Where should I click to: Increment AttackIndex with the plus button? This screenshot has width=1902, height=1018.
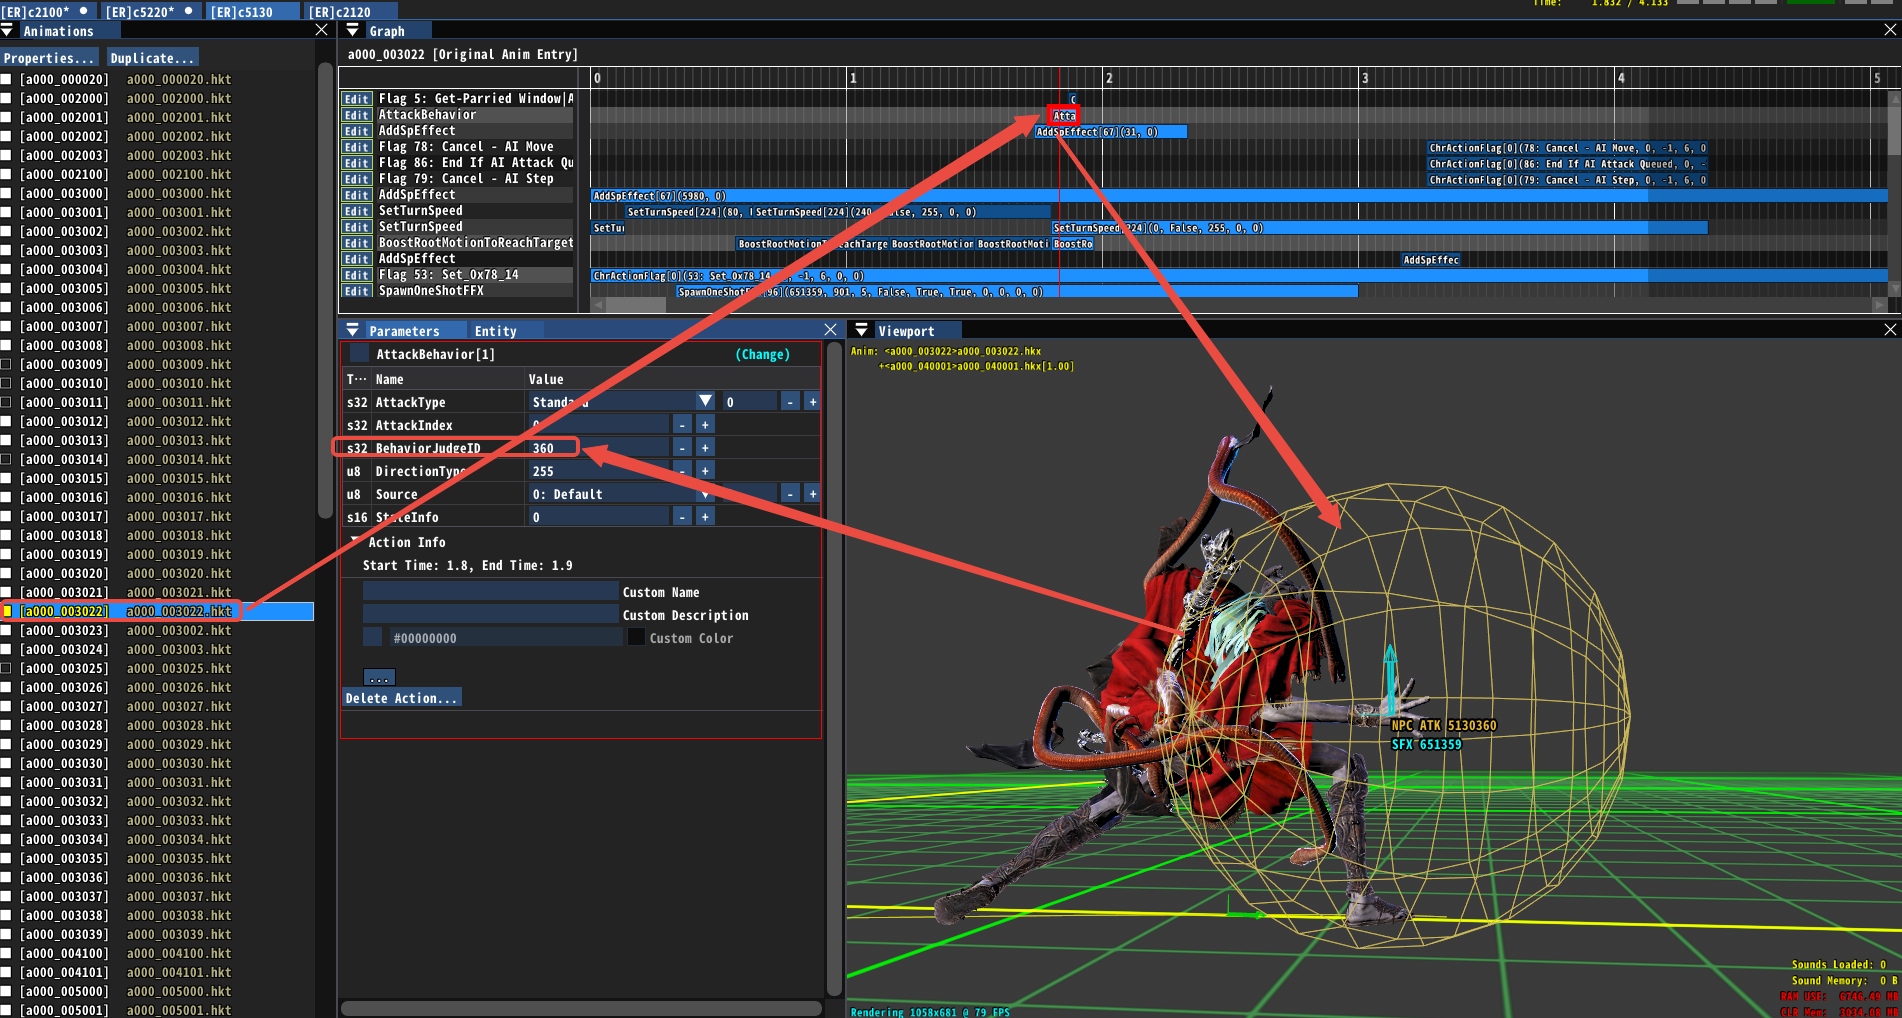(704, 425)
